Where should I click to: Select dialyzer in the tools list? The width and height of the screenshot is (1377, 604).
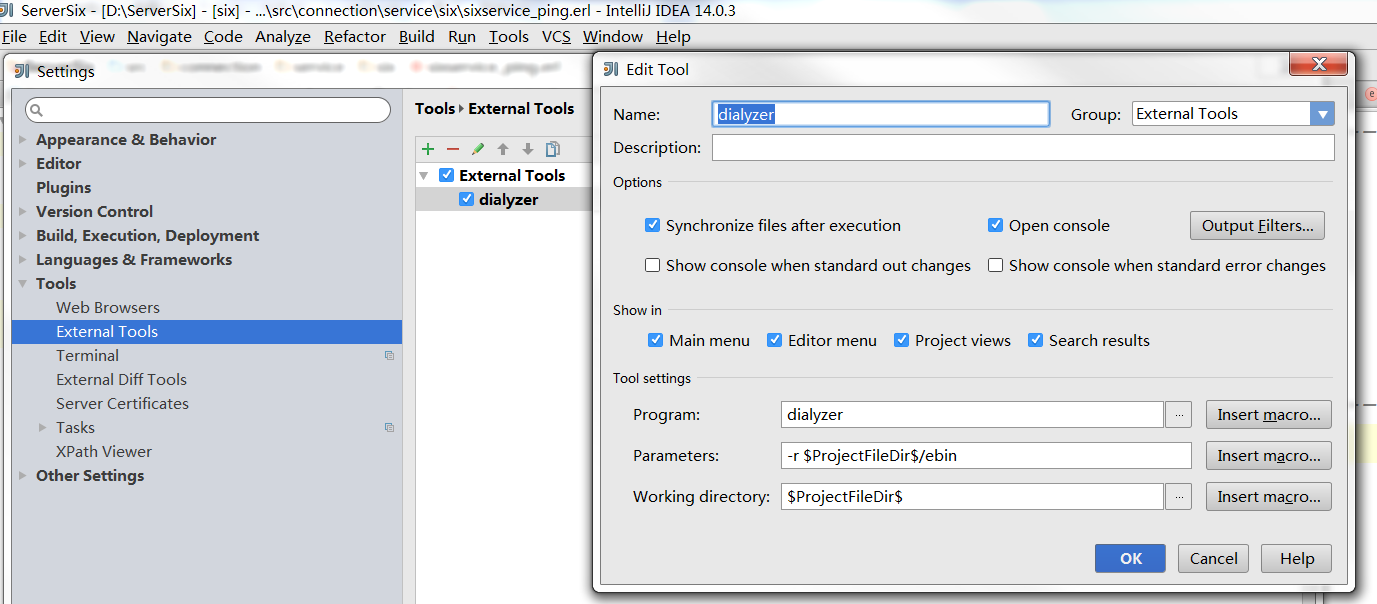click(x=509, y=199)
